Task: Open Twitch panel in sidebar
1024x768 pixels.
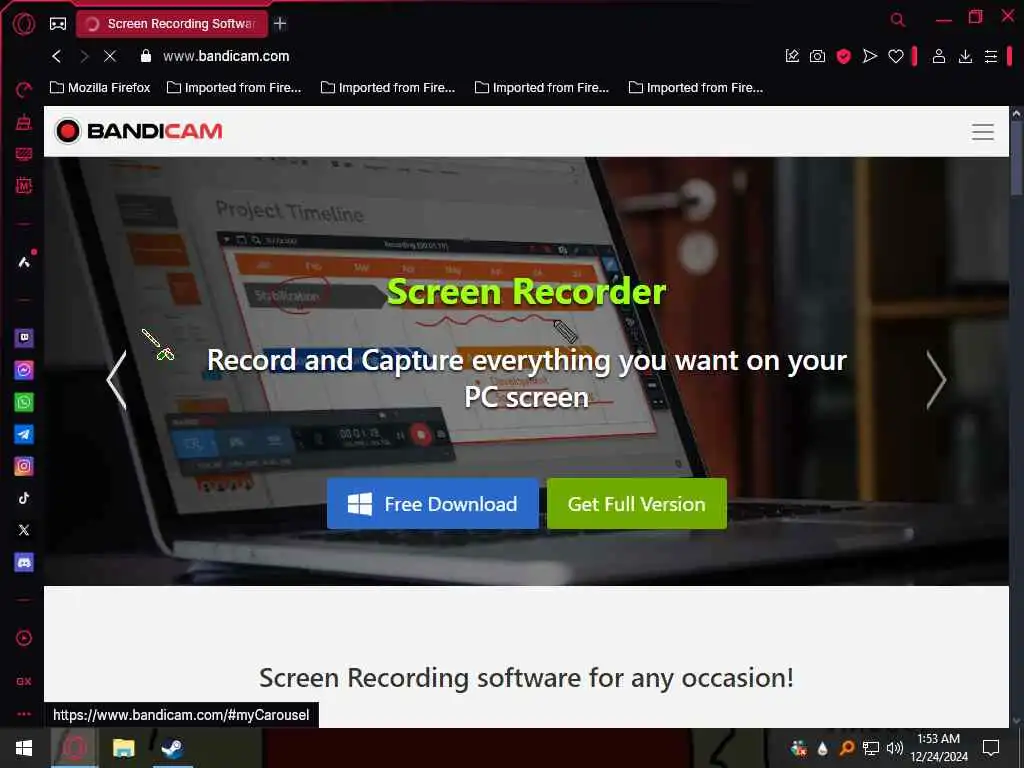Action: [x=24, y=338]
